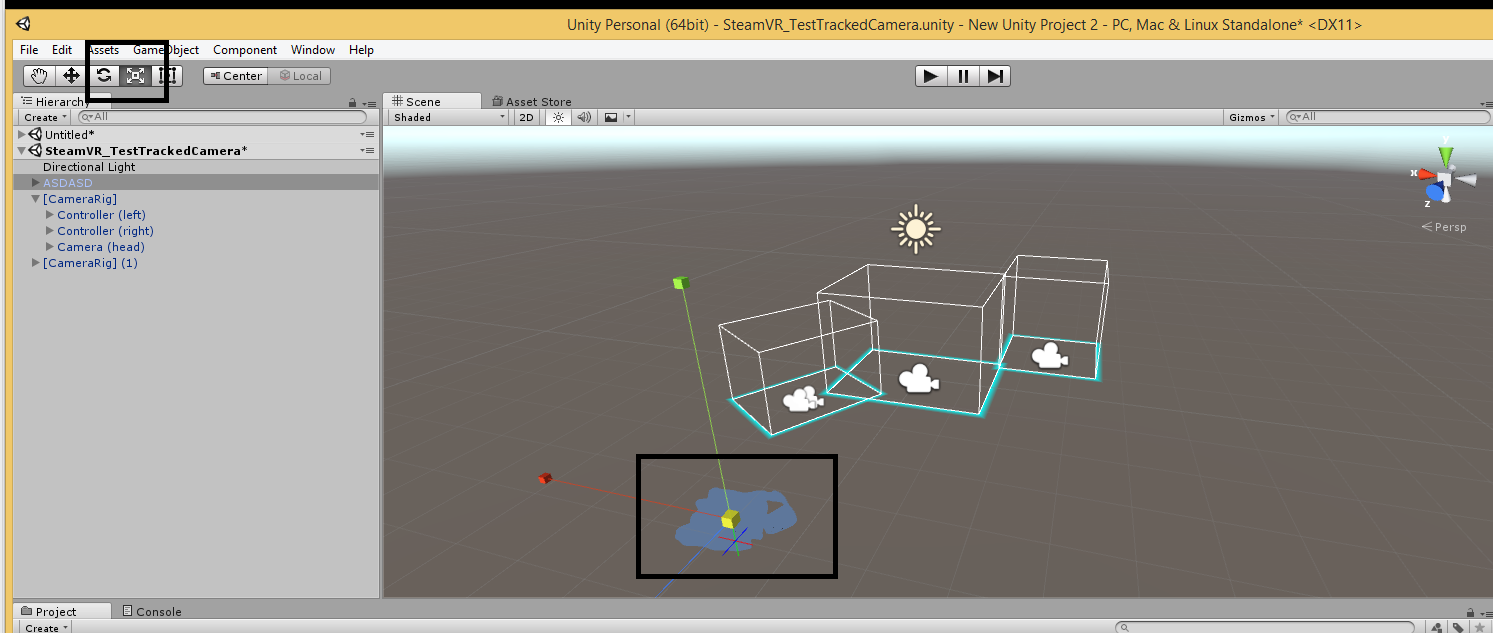Screen dimensions: 1493x633
Task: Open the Help menu
Action: tap(362, 50)
